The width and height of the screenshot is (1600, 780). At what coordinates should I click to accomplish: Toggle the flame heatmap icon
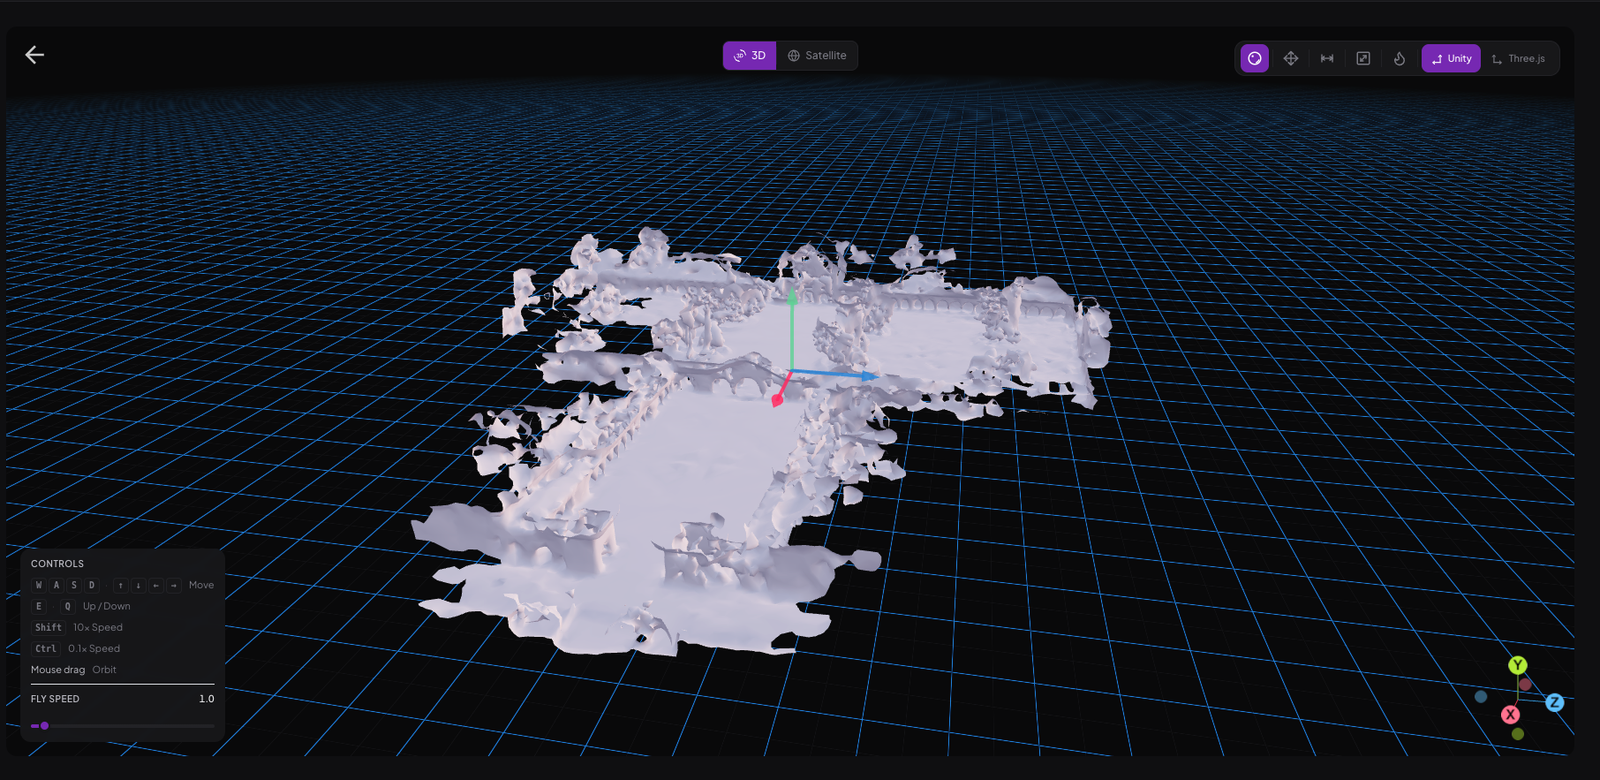tap(1399, 58)
